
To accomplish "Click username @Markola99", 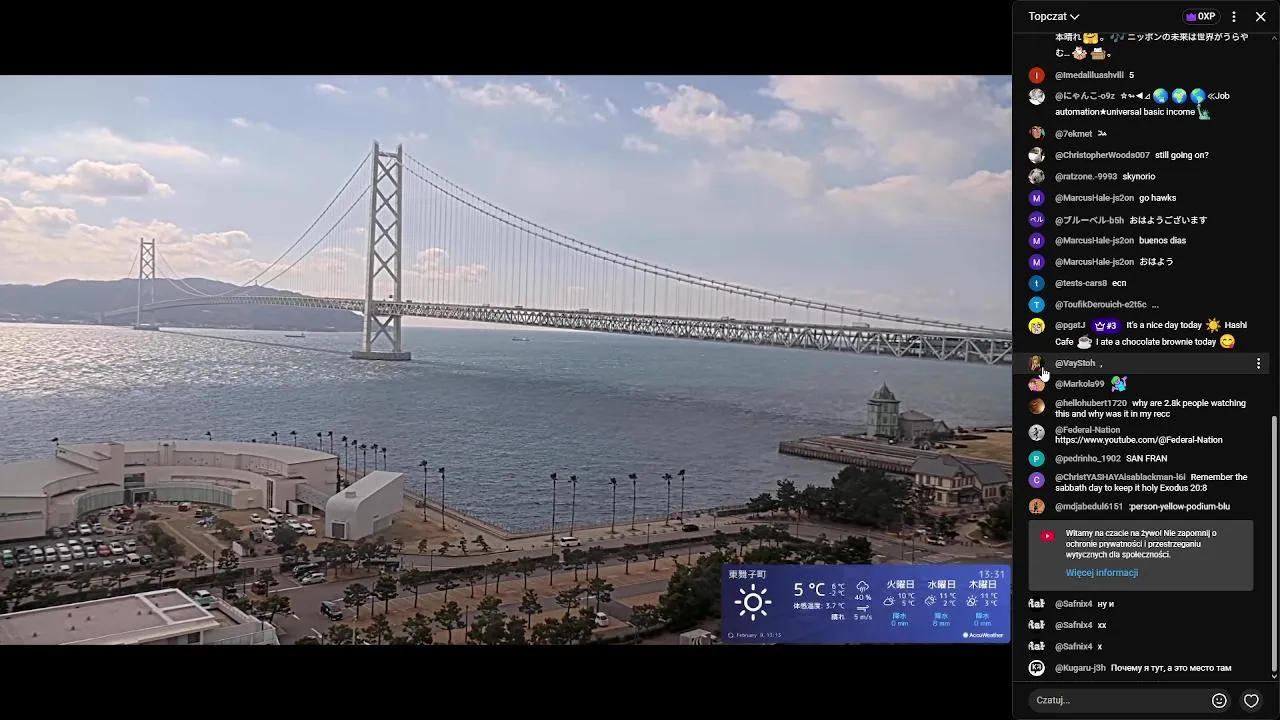I will point(1080,384).
